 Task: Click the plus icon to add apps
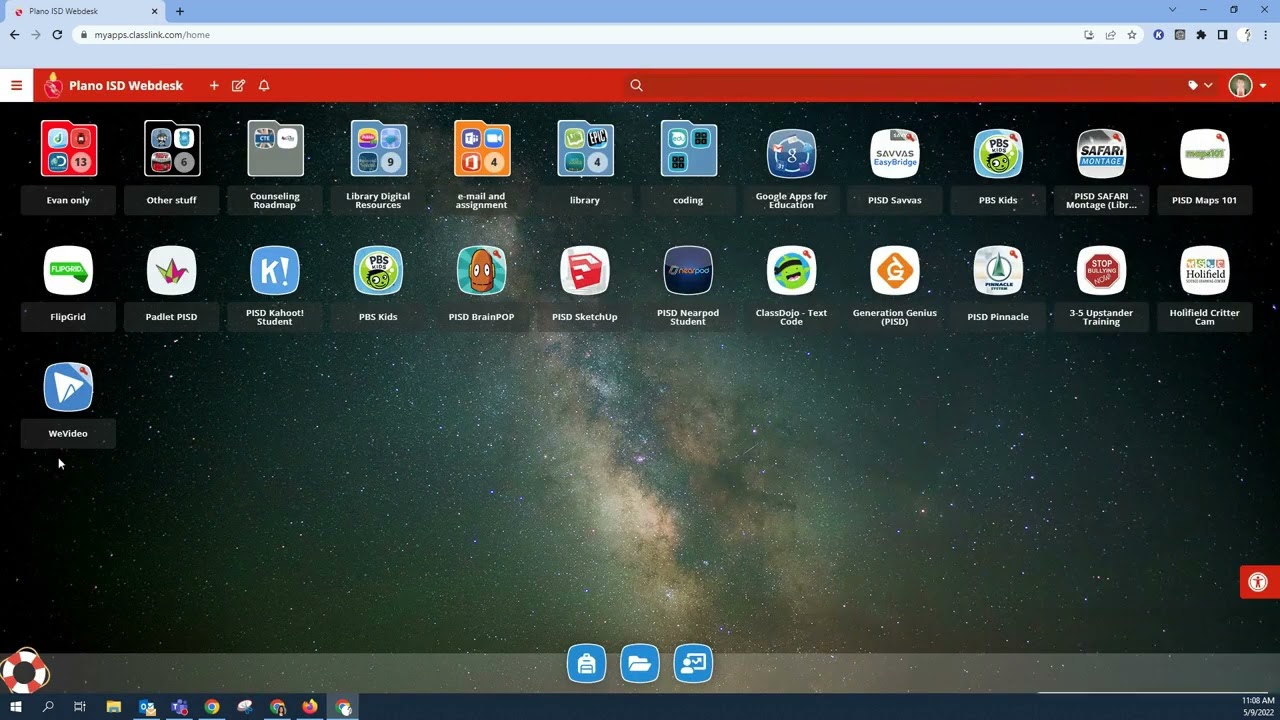click(x=214, y=86)
